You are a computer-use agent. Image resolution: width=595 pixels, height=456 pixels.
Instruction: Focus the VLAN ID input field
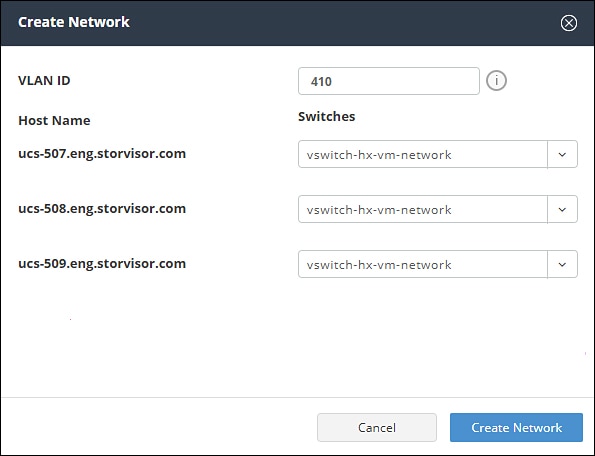tap(389, 81)
